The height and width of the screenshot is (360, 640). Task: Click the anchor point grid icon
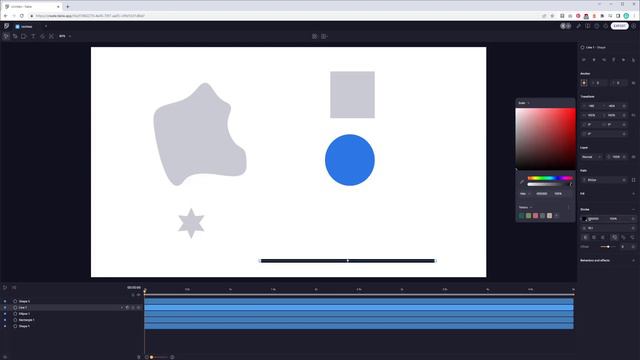click(584, 83)
